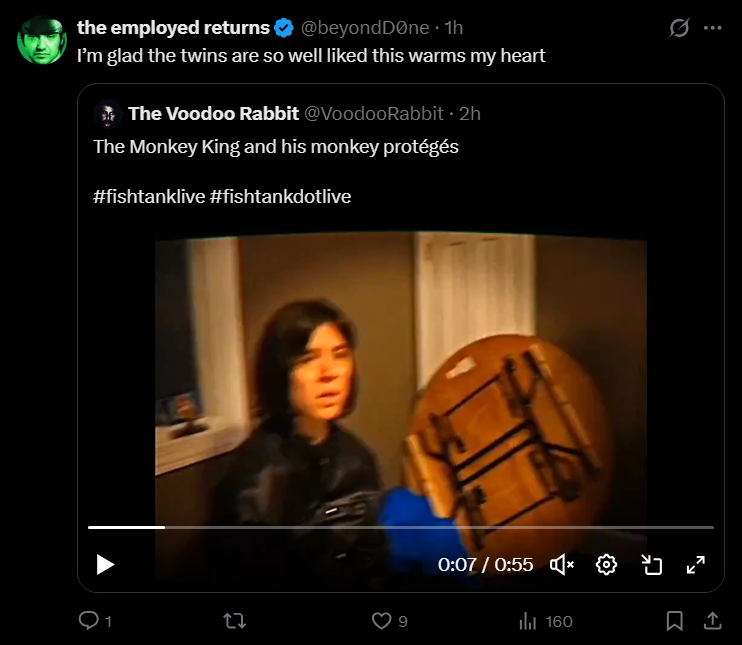Click the share upload icon

712,621
